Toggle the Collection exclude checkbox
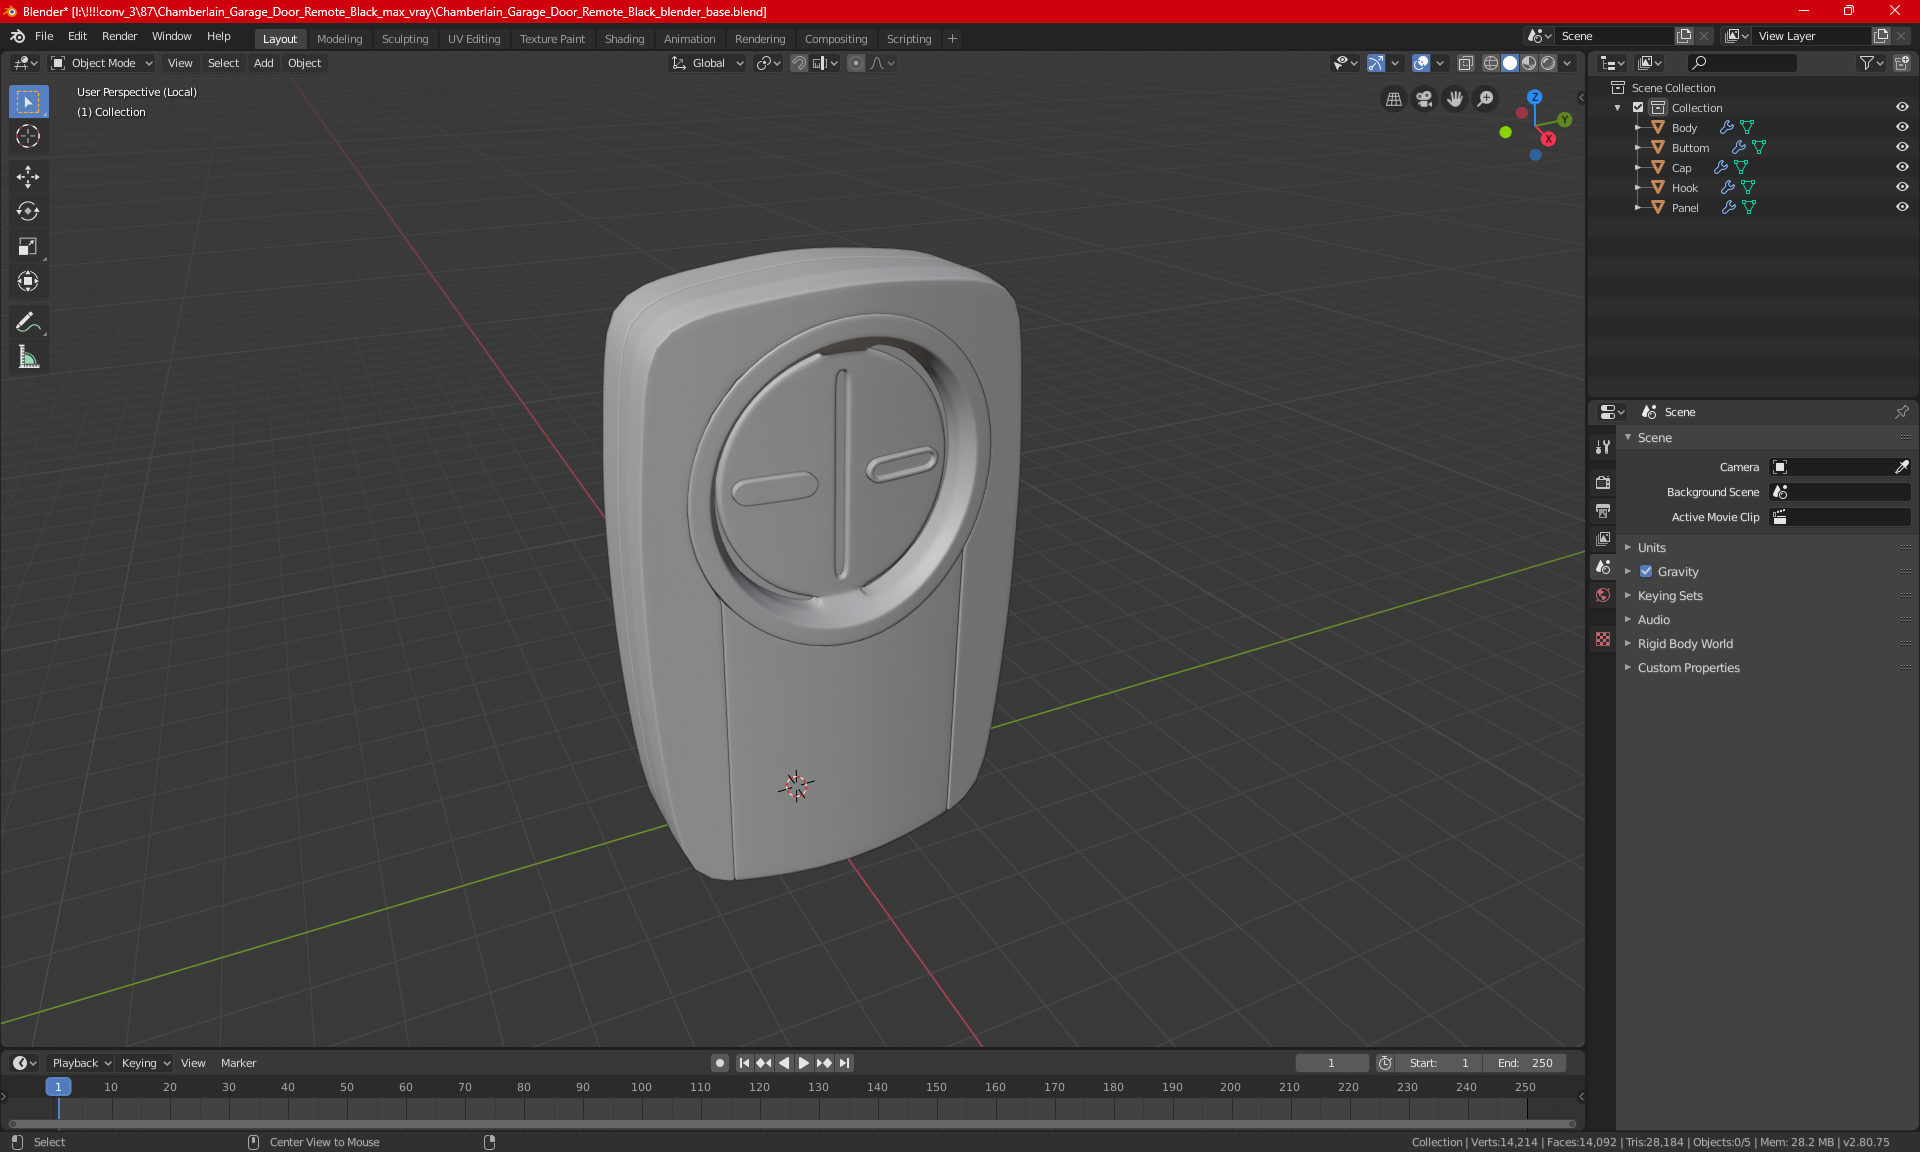 click(1638, 107)
